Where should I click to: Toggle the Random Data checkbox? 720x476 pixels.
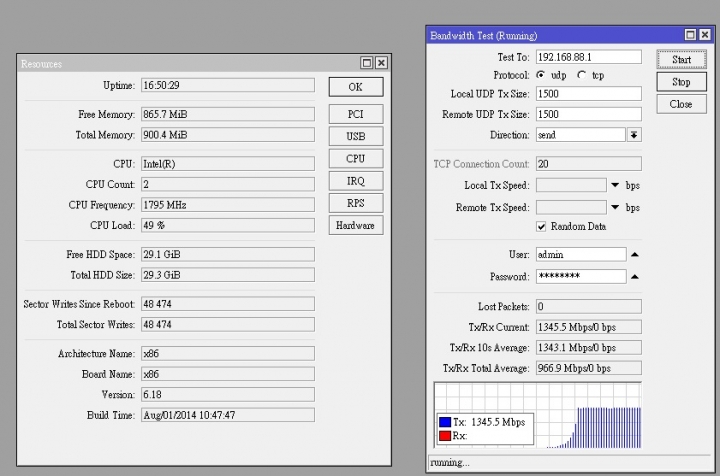click(x=541, y=226)
